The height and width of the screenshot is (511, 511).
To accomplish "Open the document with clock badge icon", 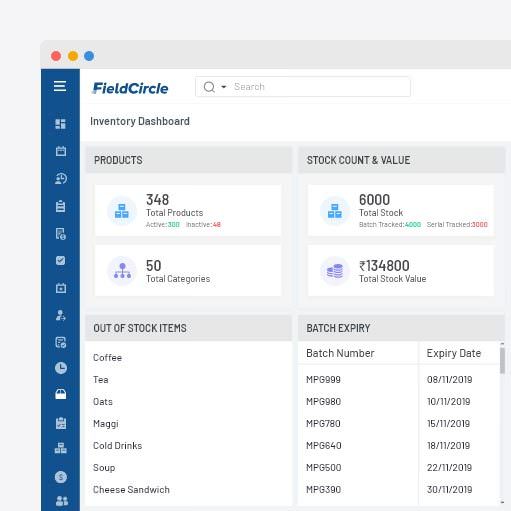I will coord(61,234).
